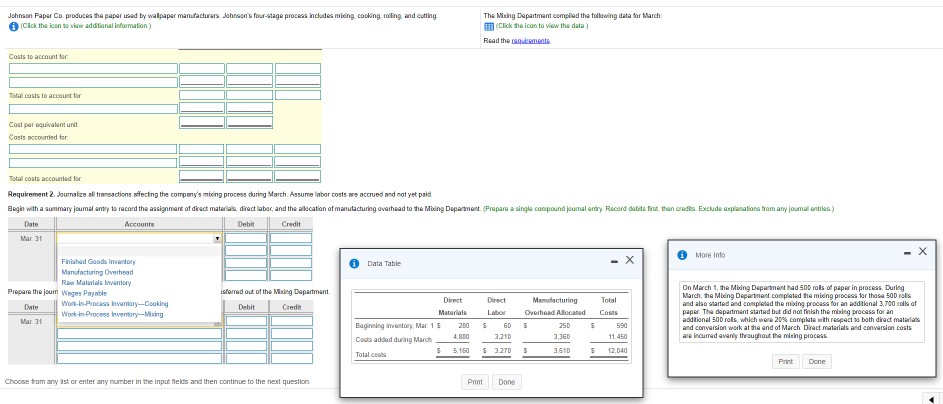Click the additional information icon
This screenshot has width=943, height=404.
coord(13,26)
